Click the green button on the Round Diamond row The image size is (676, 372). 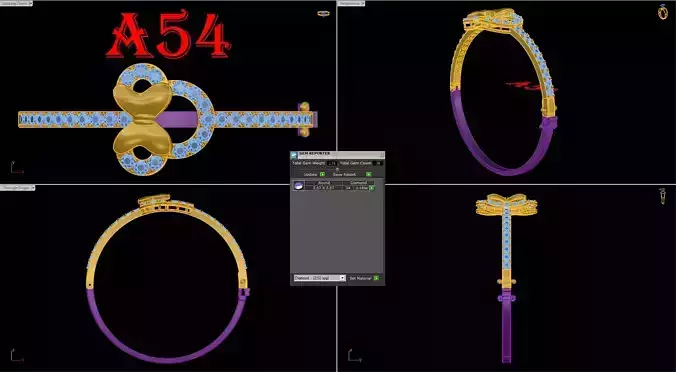[372, 188]
